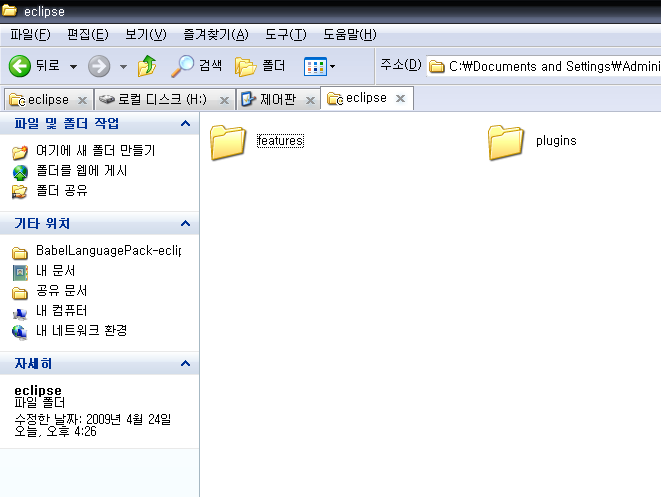Go up one folder level
661x497 pixels.
pyautogui.click(x=147, y=66)
